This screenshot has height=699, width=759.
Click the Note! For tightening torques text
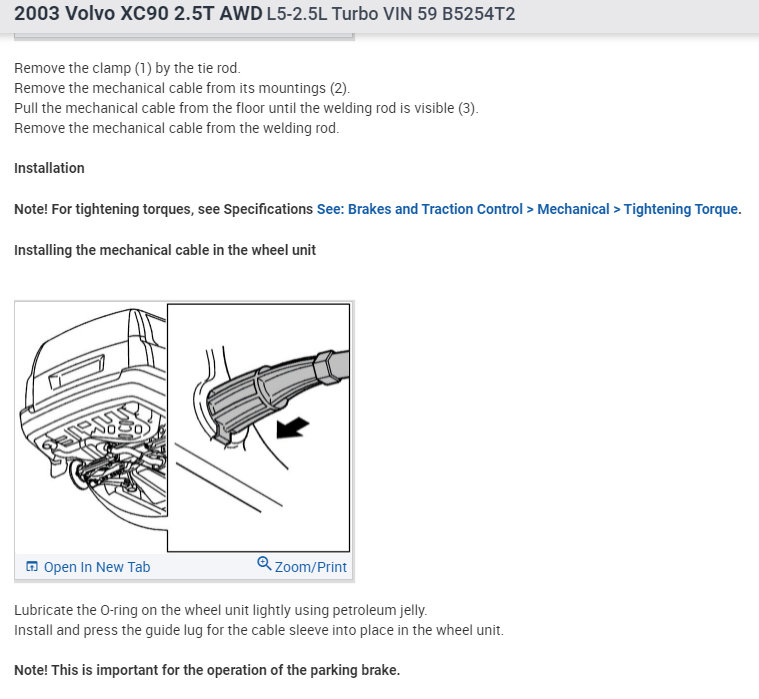pyautogui.click(x=164, y=209)
